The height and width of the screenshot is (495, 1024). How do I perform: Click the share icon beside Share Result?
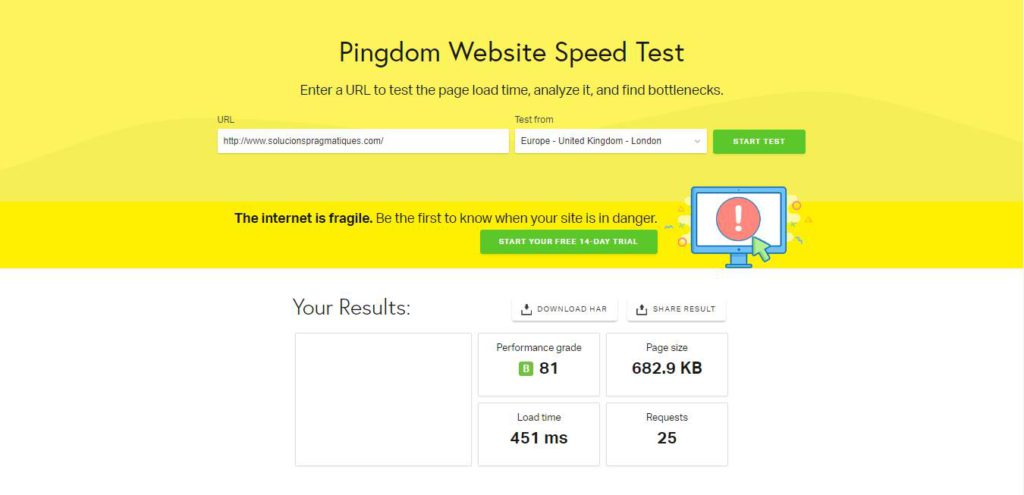coord(642,309)
